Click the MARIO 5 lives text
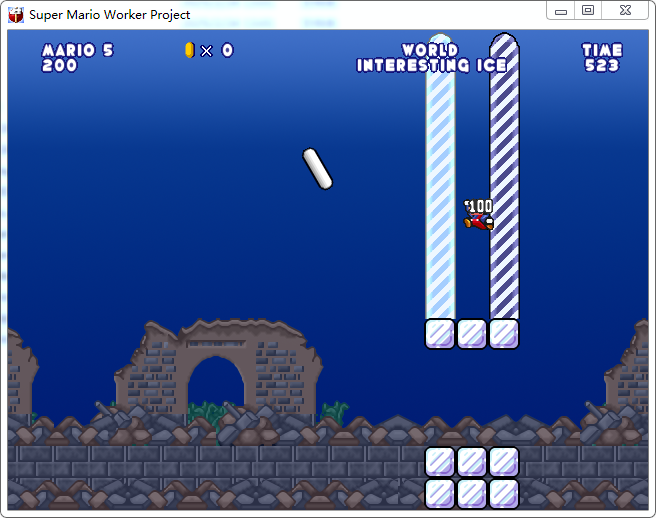Image resolution: width=656 pixels, height=518 pixels. click(x=78, y=50)
